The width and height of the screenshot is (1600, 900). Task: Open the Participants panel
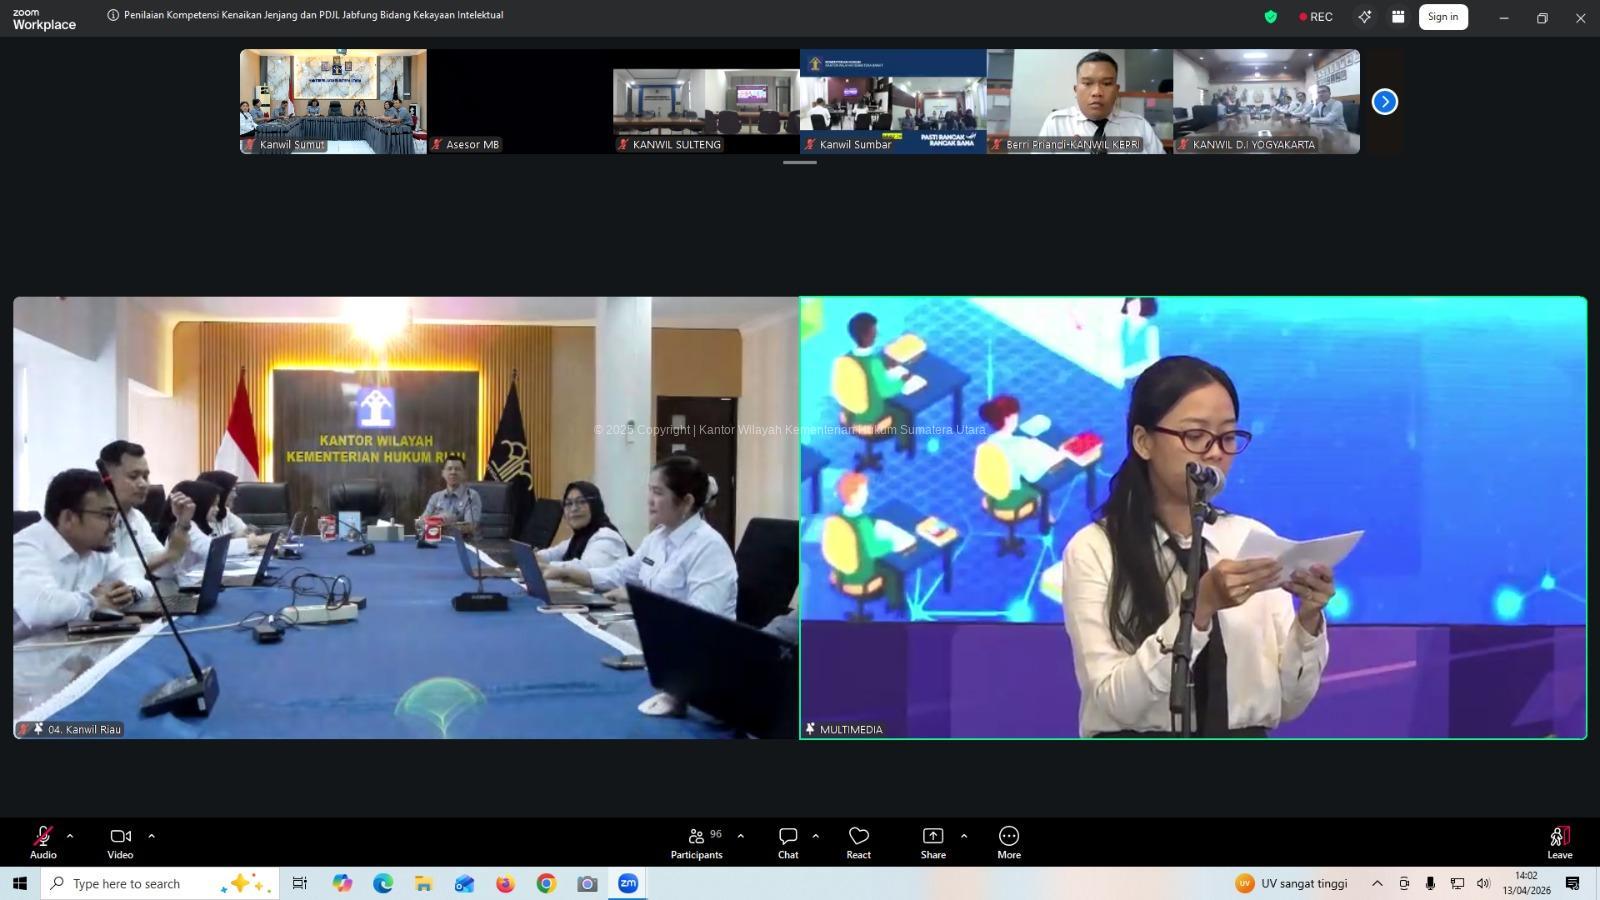(696, 841)
